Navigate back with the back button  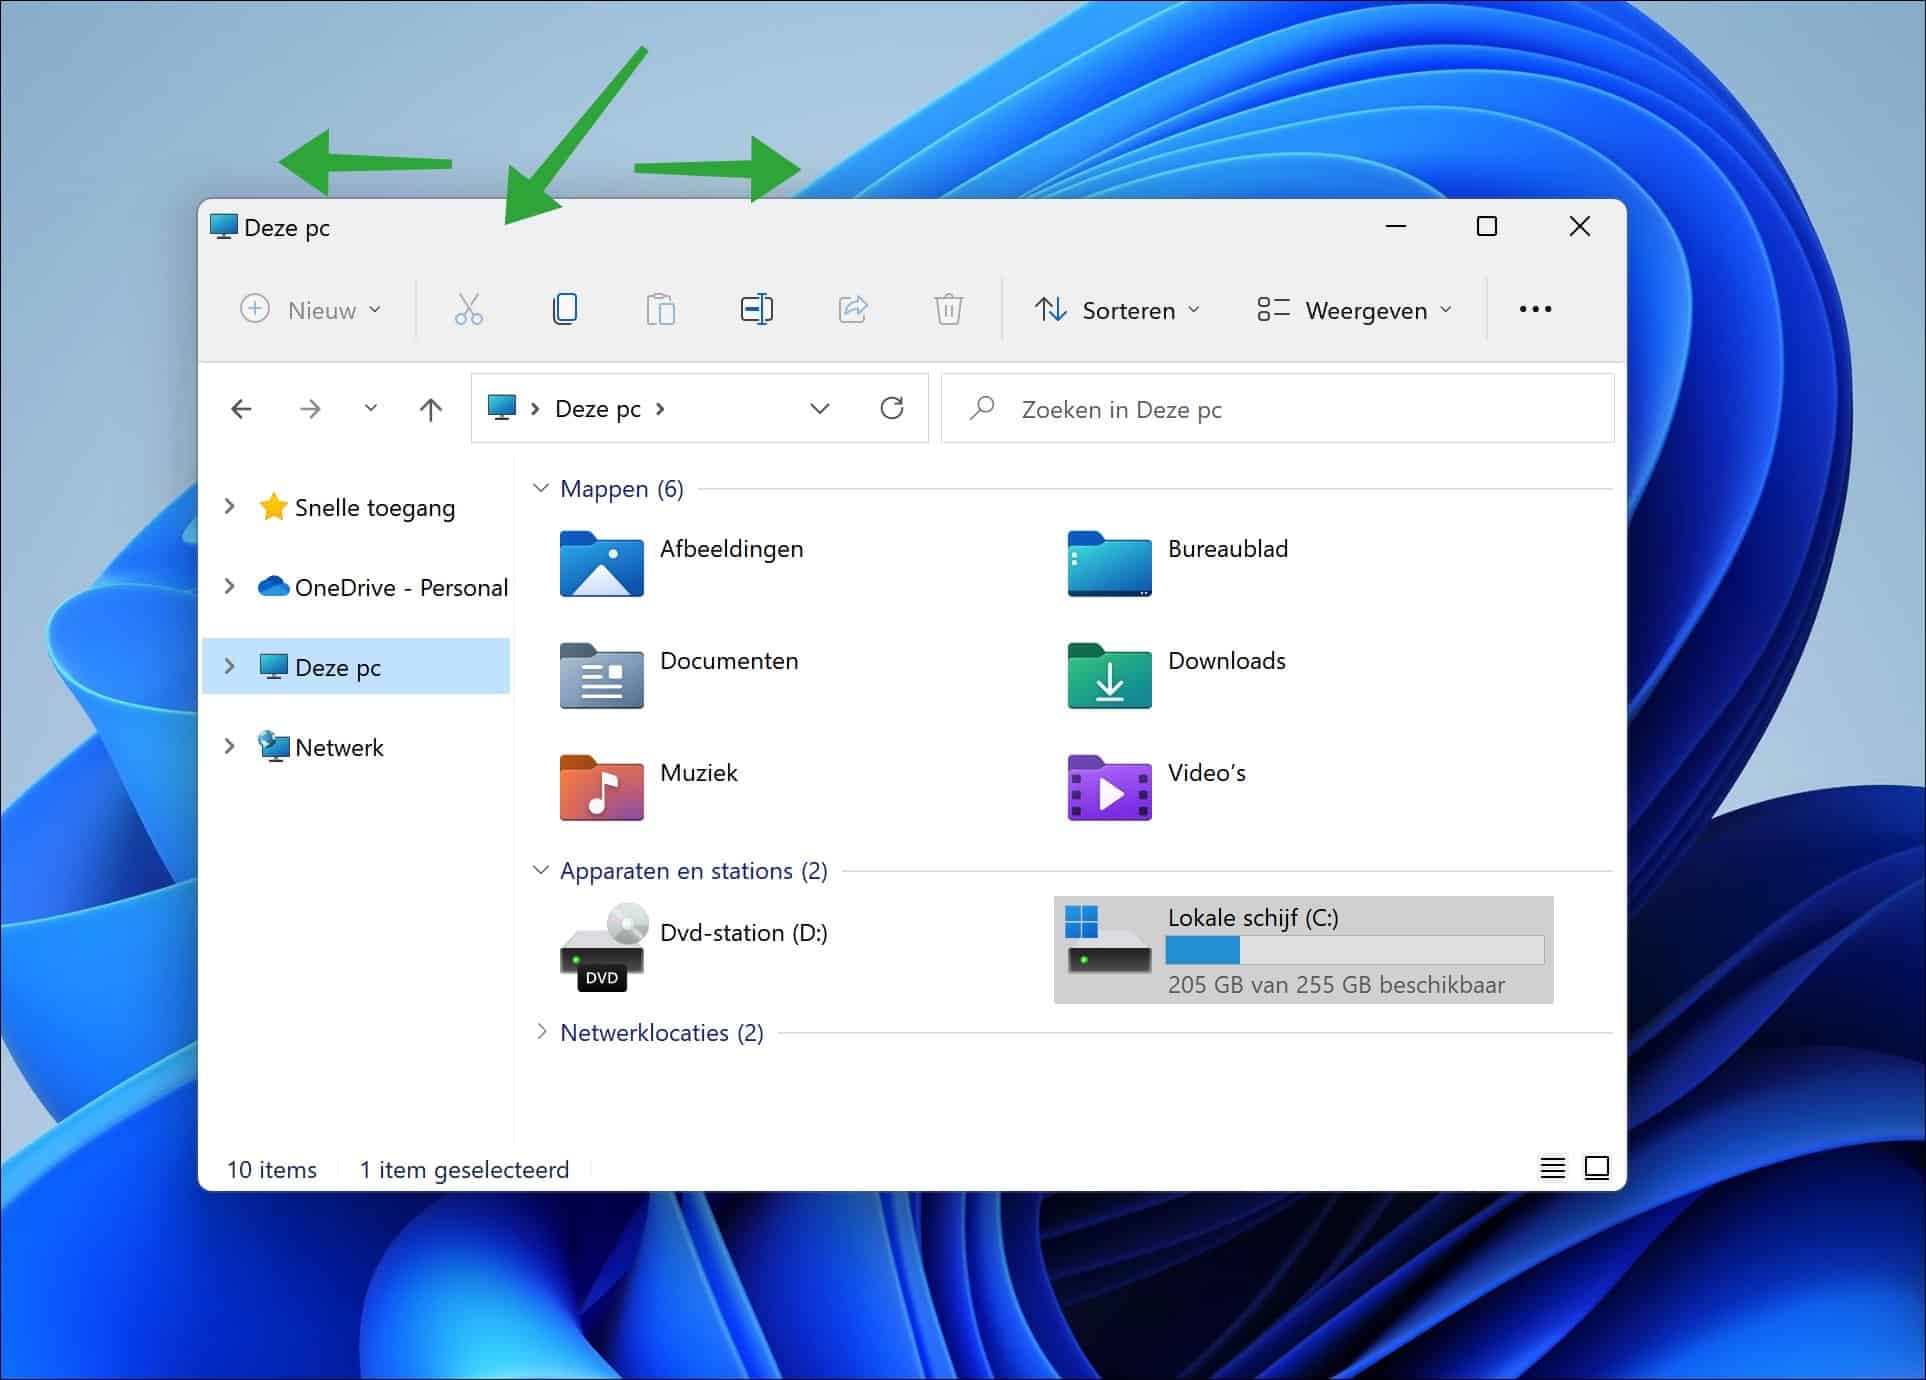pyautogui.click(x=240, y=408)
